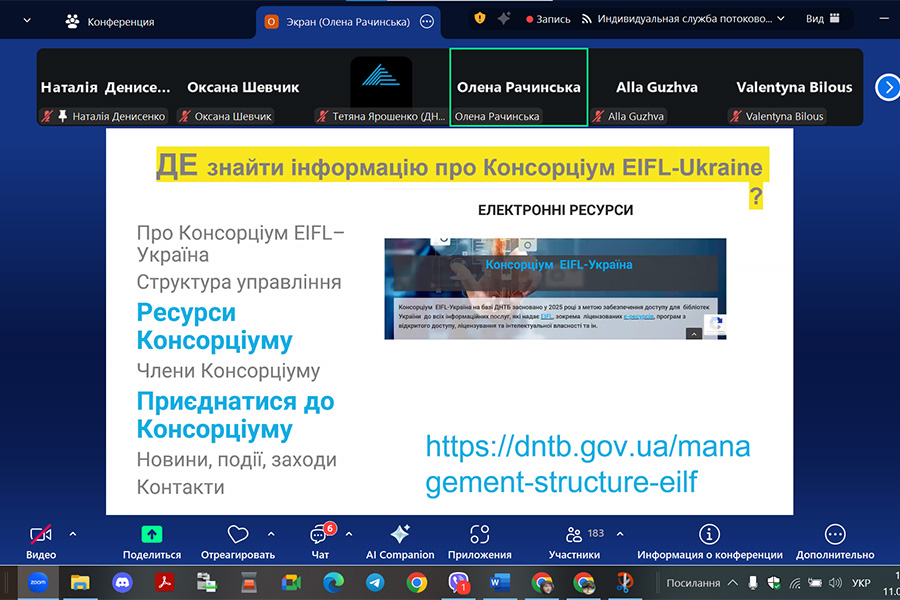This screenshot has width=900, height=600.
Task: Open Zoom from the taskbar
Action: [38, 582]
